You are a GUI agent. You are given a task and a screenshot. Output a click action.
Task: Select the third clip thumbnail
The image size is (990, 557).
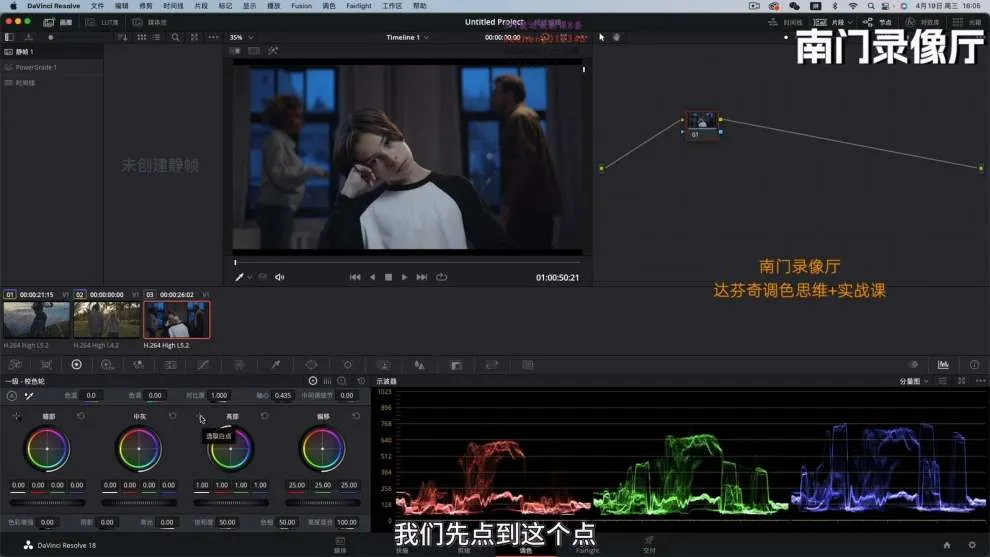click(x=177, y=320)
